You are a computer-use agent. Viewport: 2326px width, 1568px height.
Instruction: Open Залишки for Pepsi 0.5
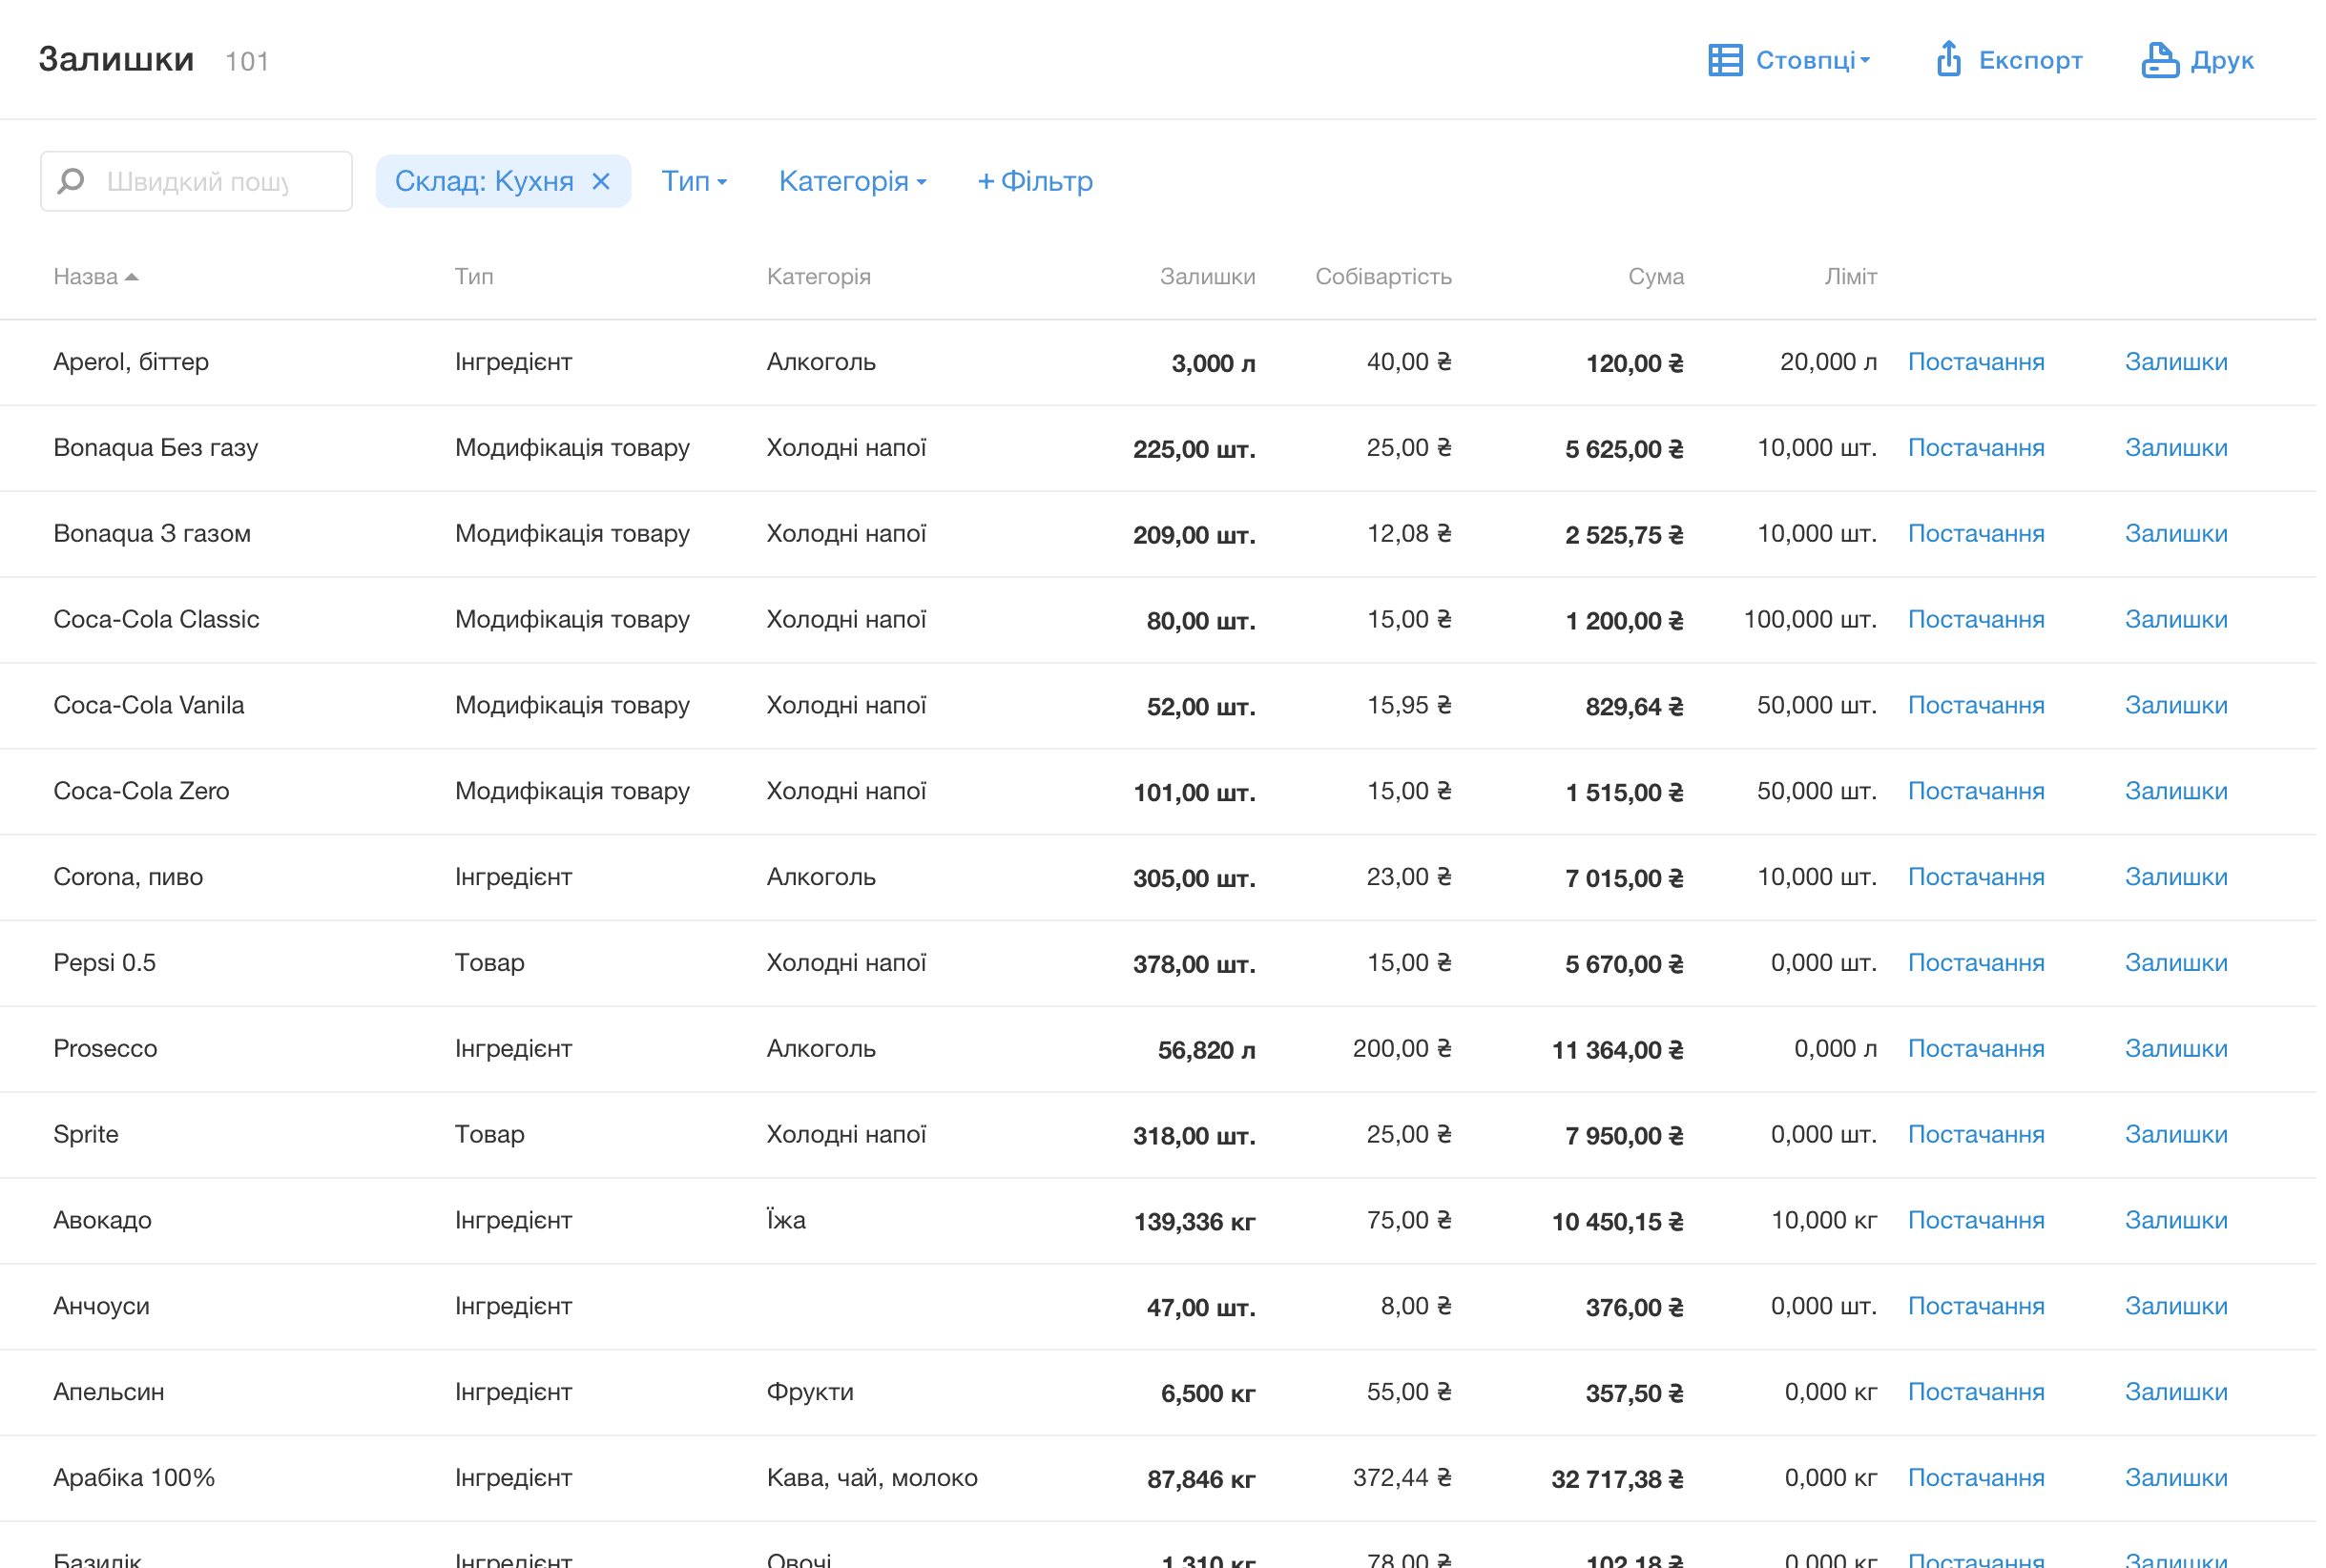(2175, 964)
